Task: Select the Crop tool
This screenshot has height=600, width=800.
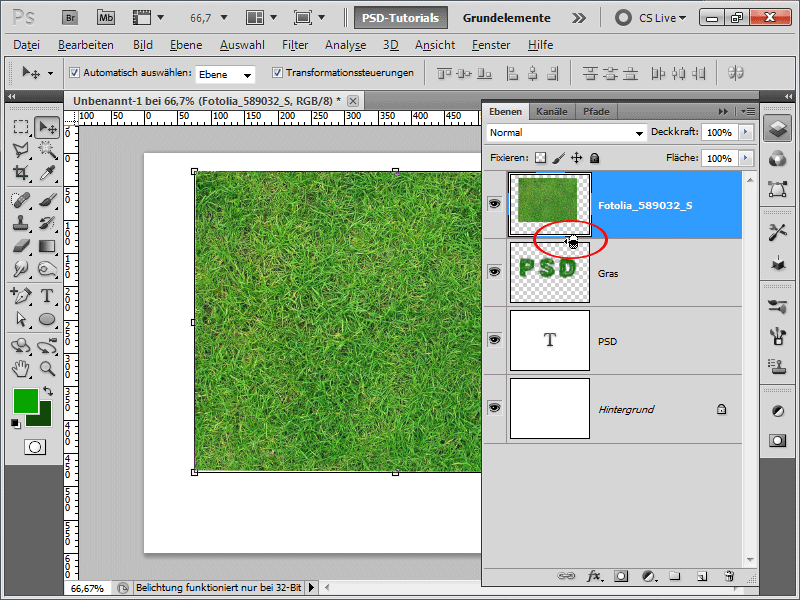Action: pyautogui.click(x=20, y=173)
